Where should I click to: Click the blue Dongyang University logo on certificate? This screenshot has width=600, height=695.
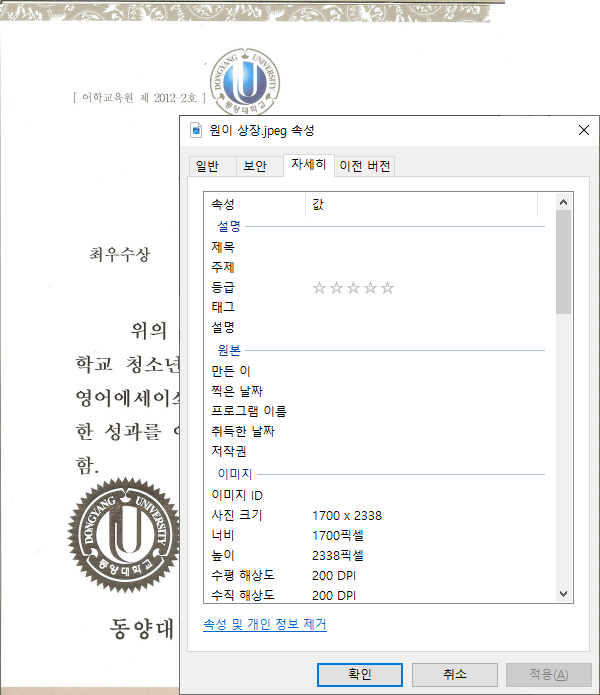tap(245, 82)
